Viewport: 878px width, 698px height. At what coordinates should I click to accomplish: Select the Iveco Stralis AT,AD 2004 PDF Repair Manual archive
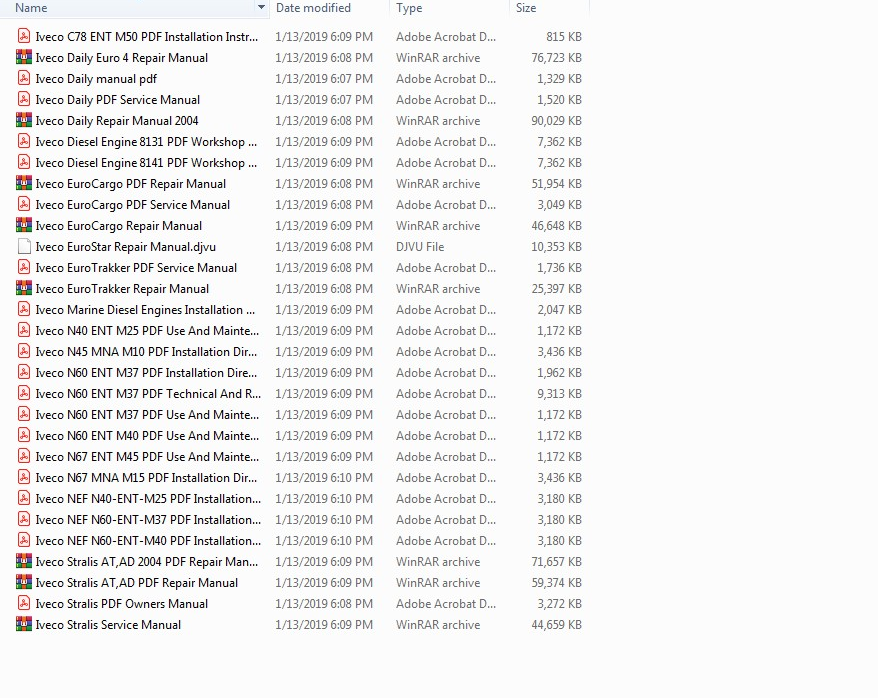click(145, 562)
